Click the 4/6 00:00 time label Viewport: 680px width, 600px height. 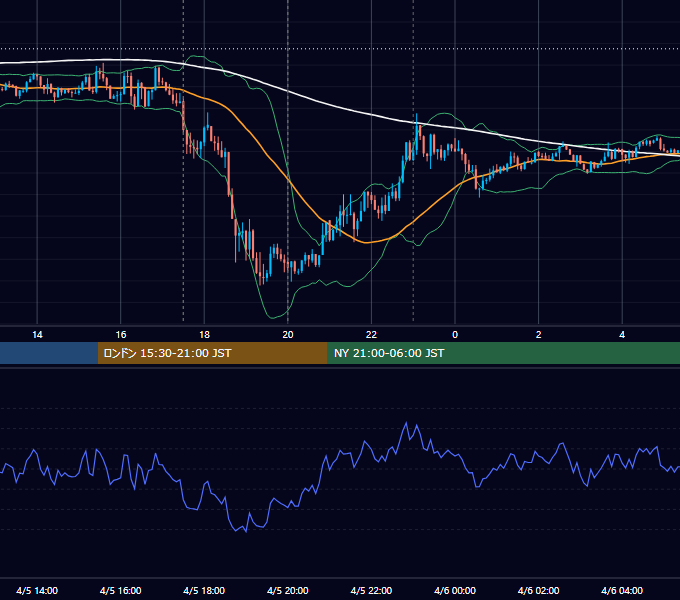(x=455, y=590)
